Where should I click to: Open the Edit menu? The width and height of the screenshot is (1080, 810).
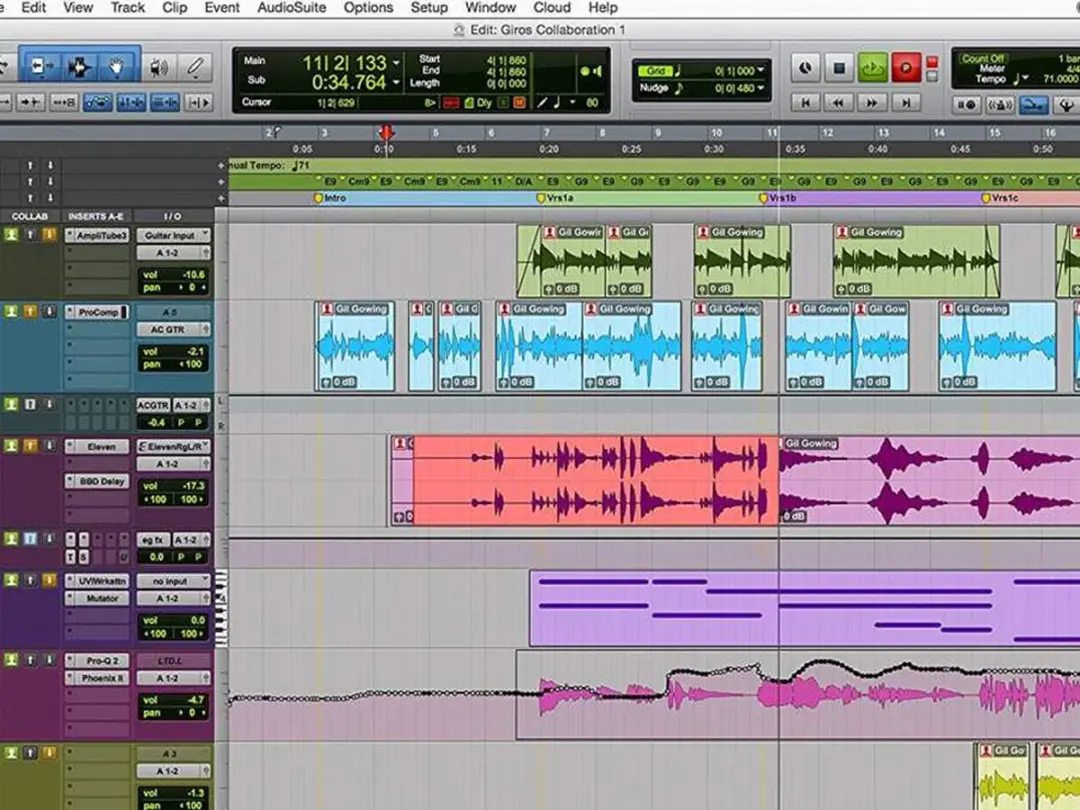point(33,8)
